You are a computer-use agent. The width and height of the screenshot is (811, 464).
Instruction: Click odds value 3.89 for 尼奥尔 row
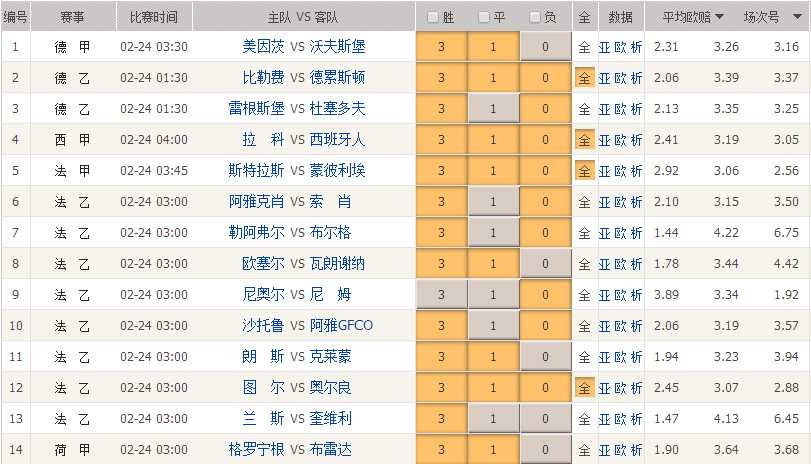coord(666,295)
